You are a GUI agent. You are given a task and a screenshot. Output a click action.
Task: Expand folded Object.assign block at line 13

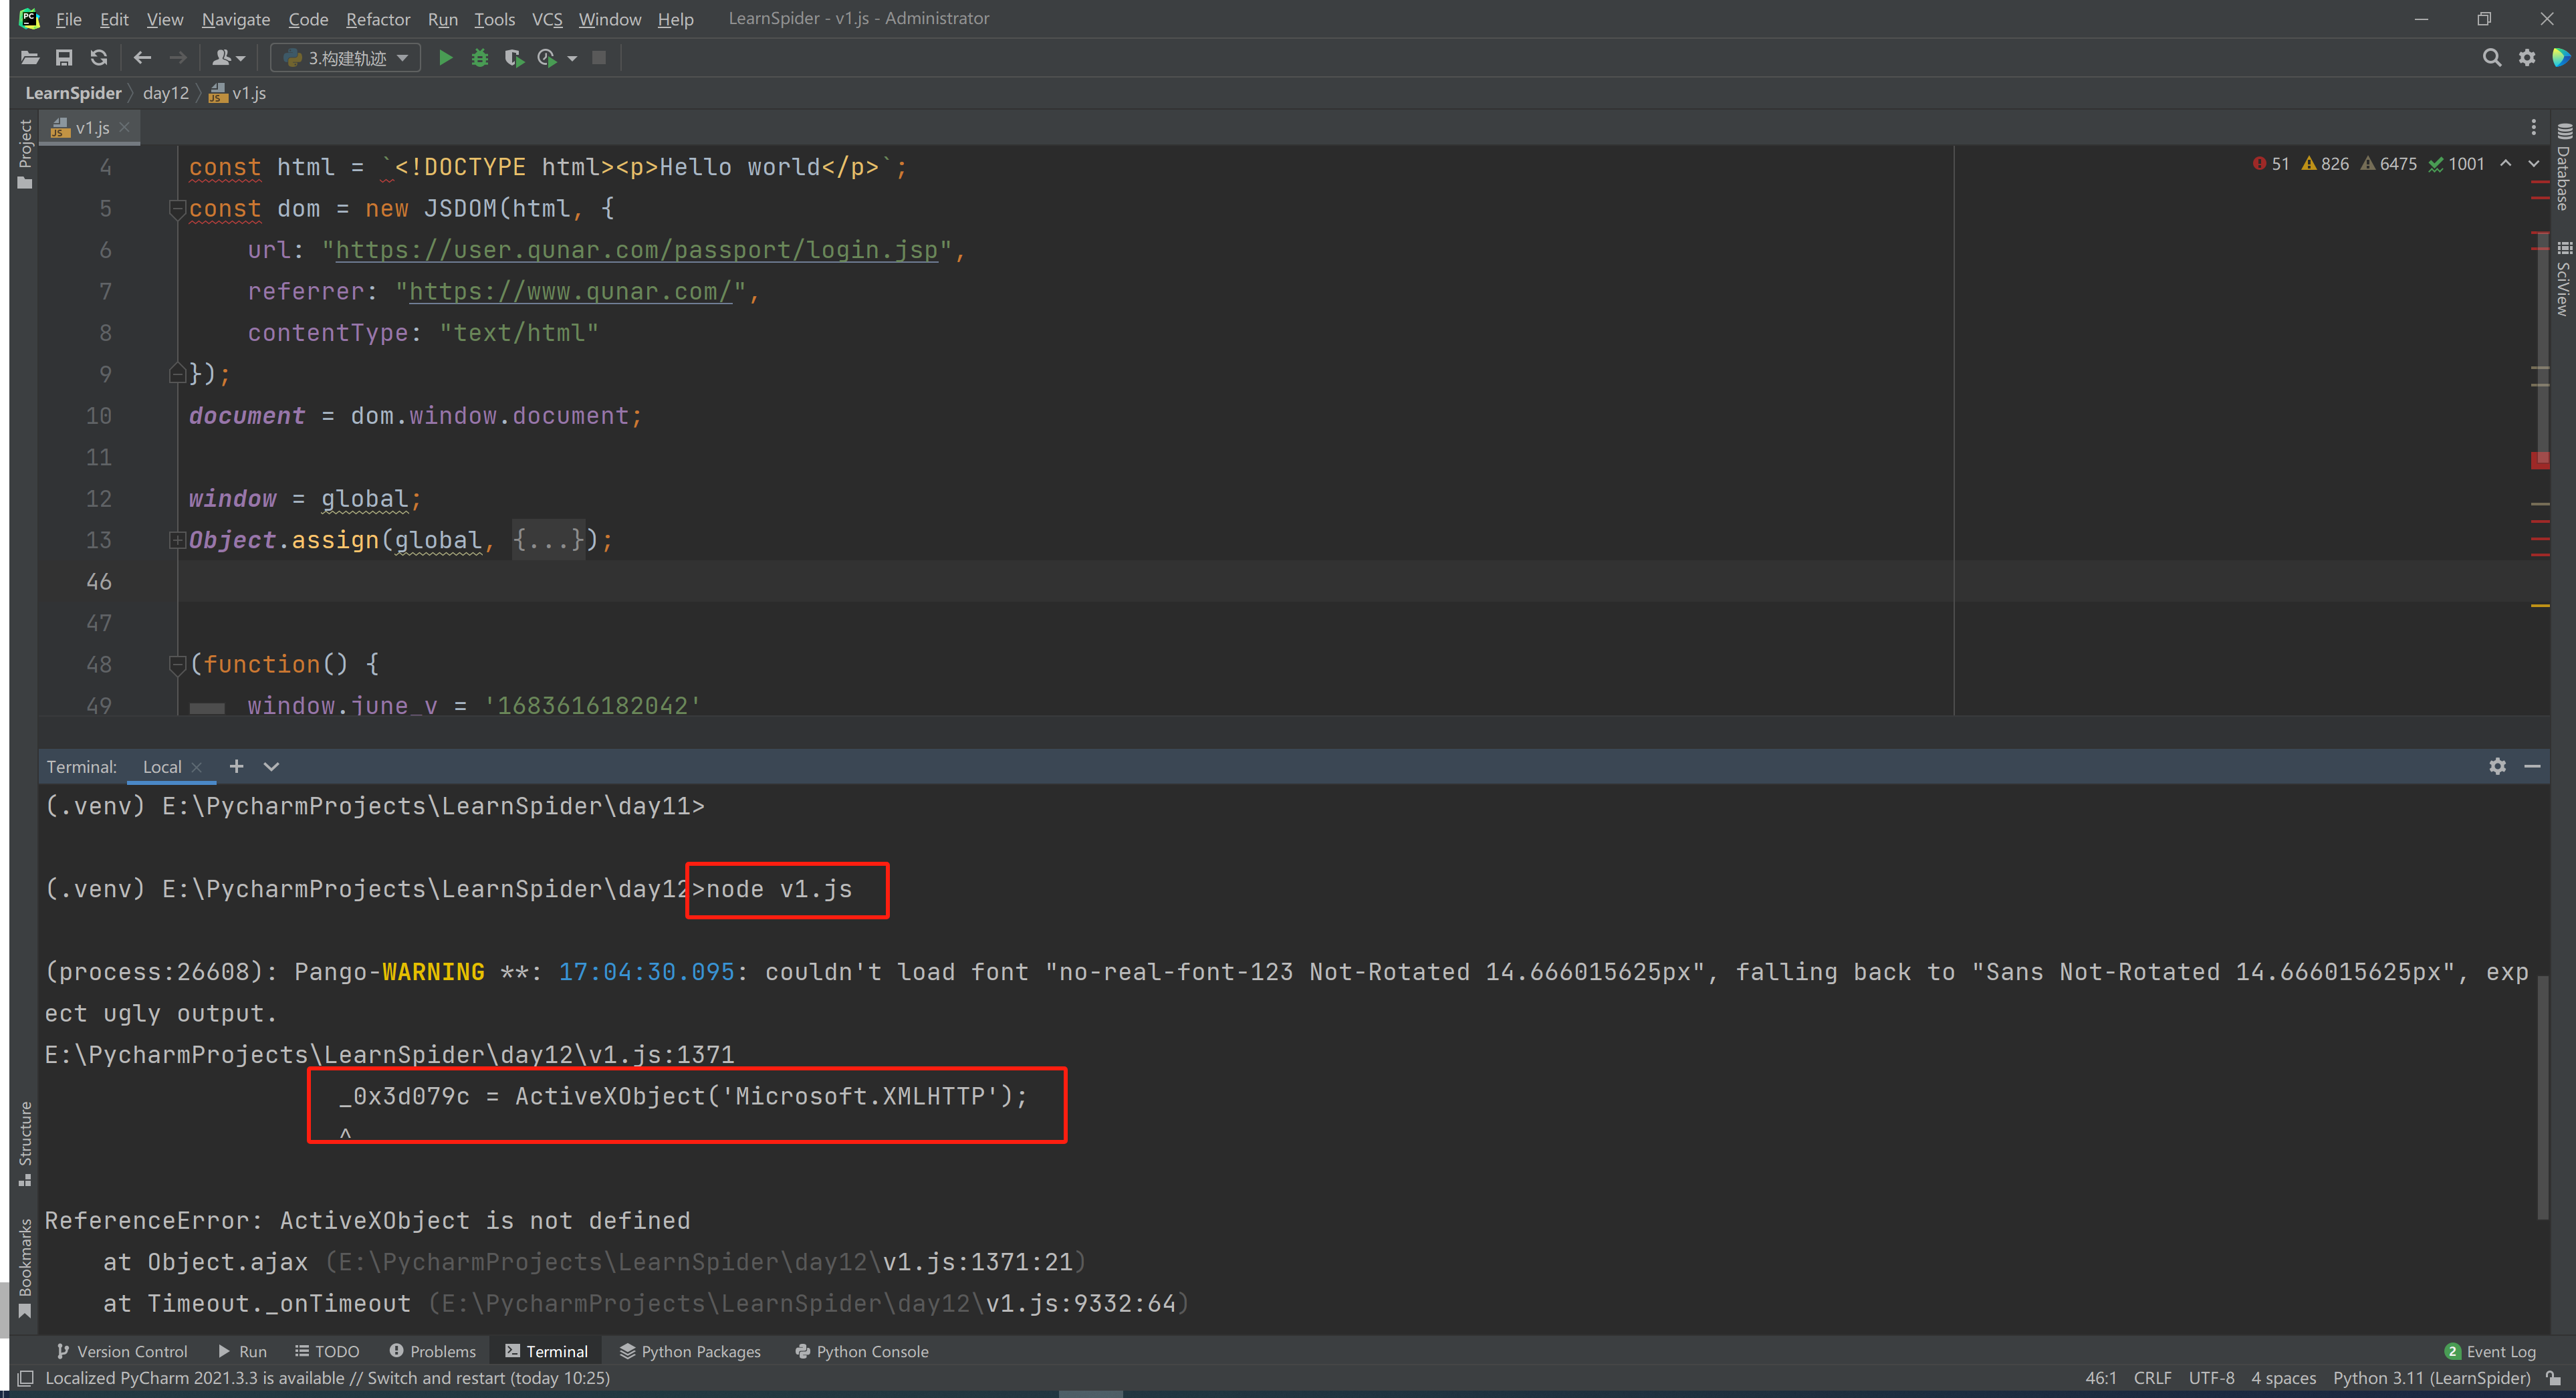177,540
